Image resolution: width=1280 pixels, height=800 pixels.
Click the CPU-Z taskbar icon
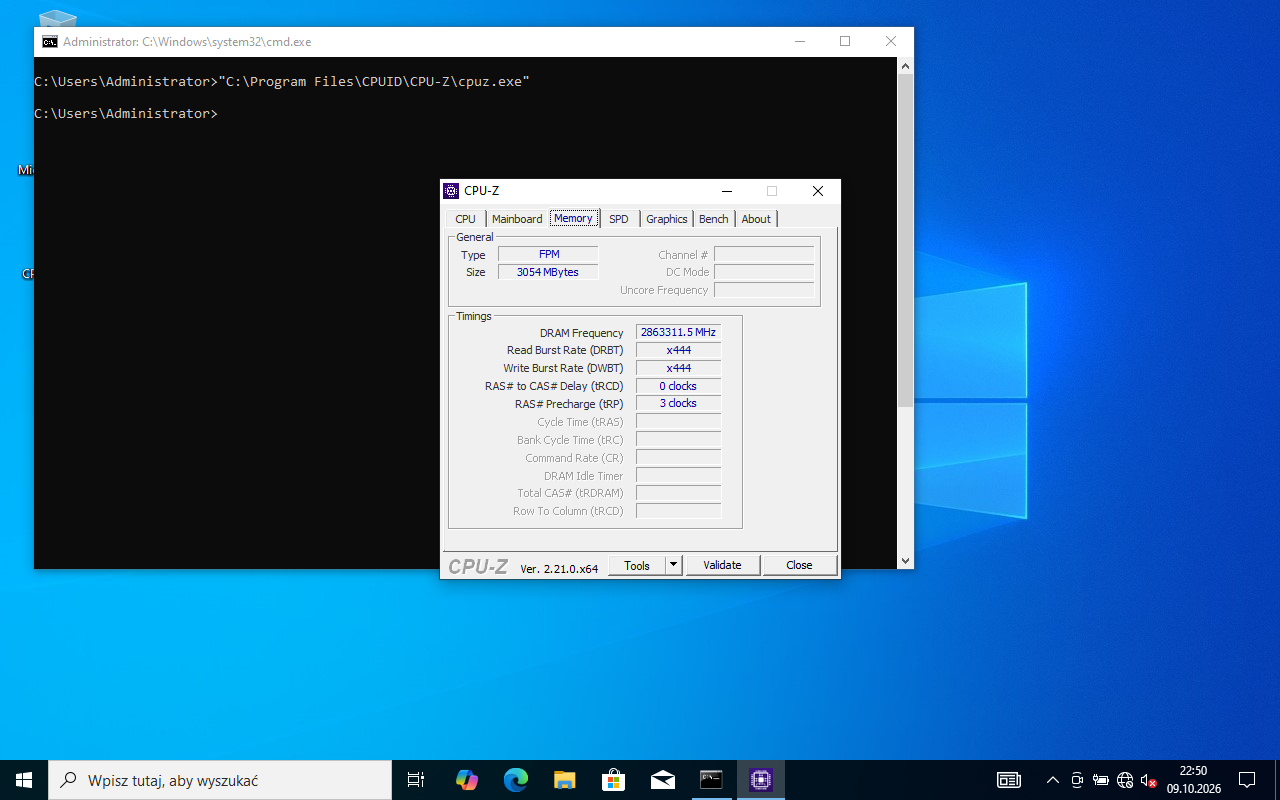(x=760, y=780)
